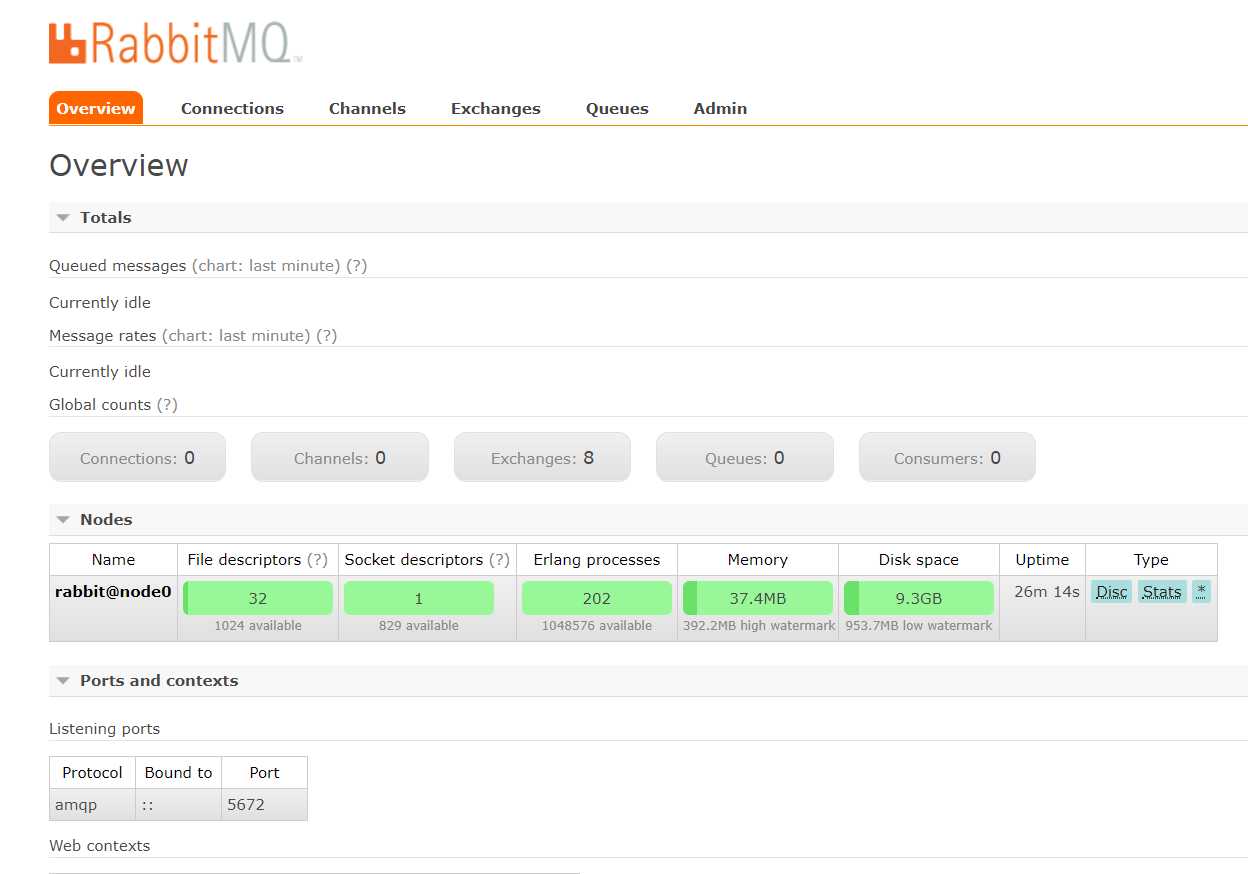
Task: Open help for Message rates
Action: [x=327, y=335]
